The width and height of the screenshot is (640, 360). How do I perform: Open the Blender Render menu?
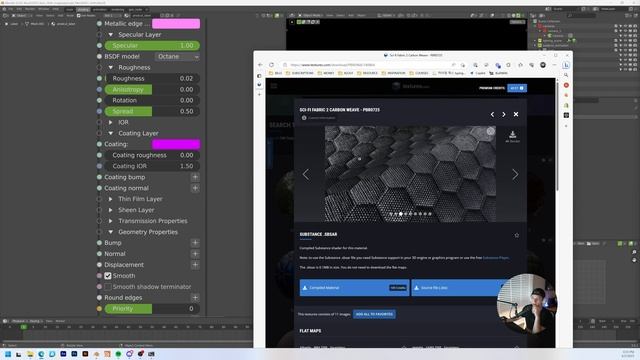tap(30, 9)
